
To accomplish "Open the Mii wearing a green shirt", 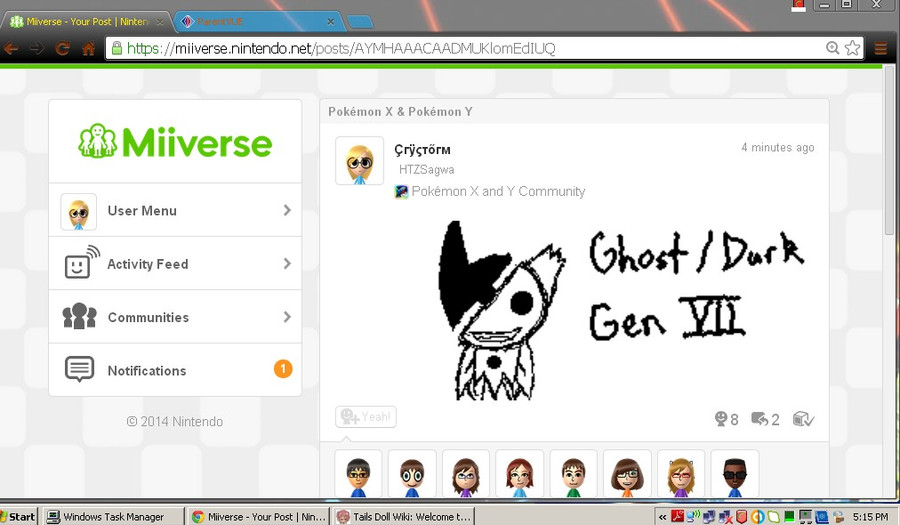I will pos(573,474).
